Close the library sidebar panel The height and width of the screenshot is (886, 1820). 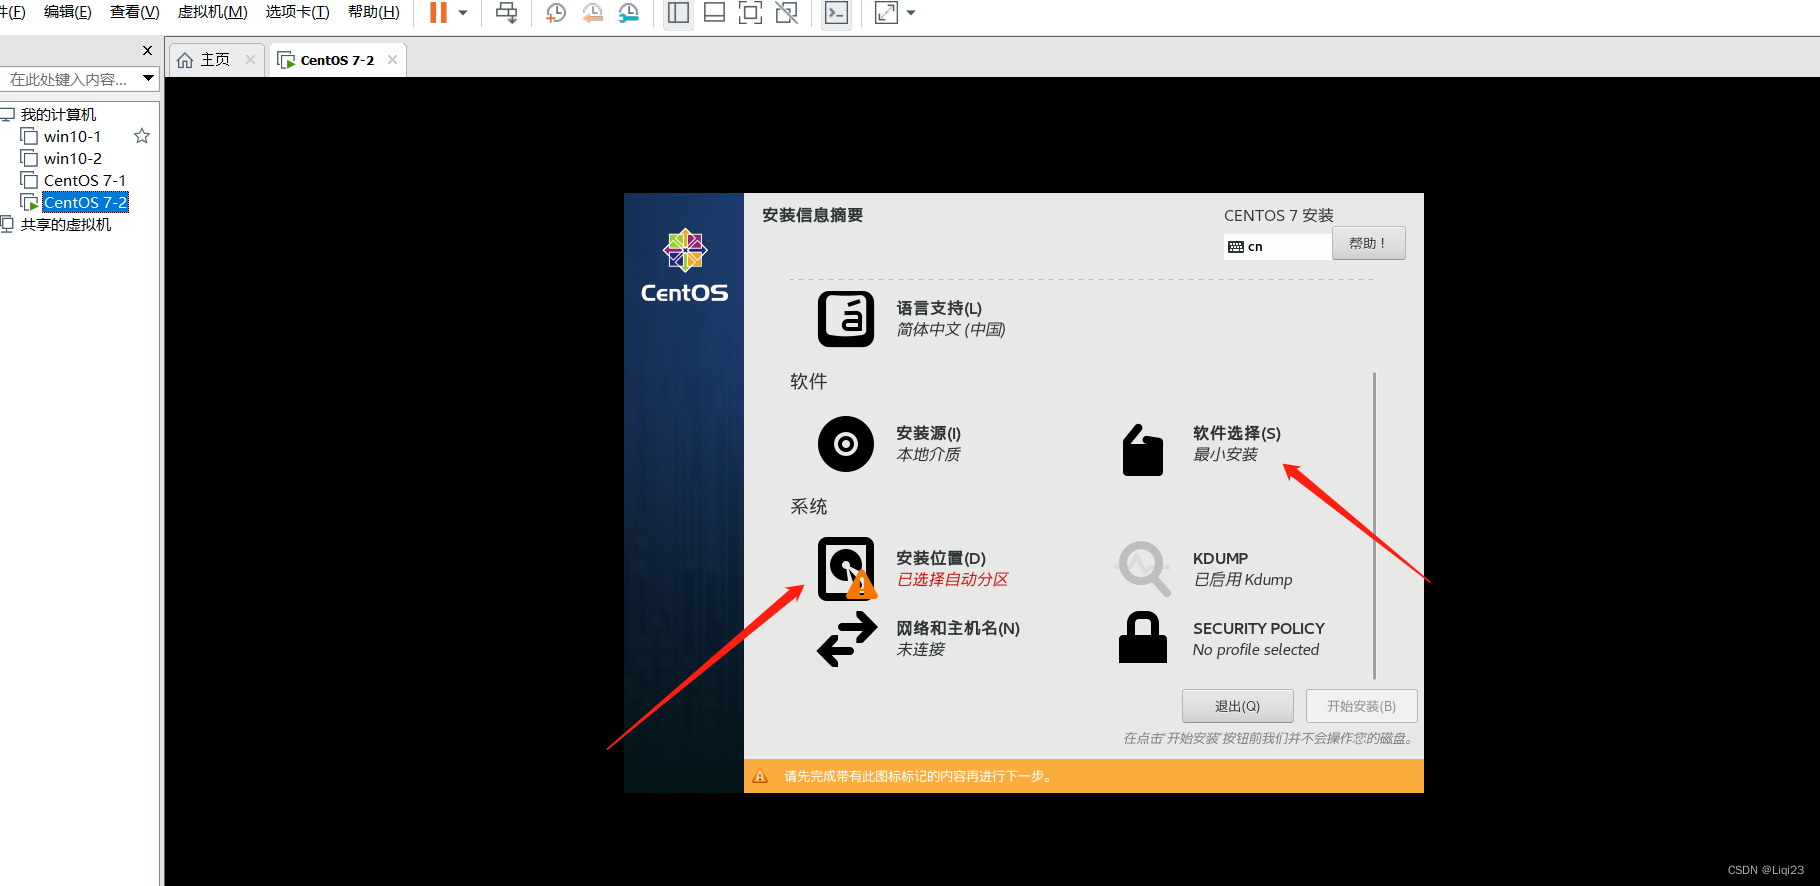[147, 51]
